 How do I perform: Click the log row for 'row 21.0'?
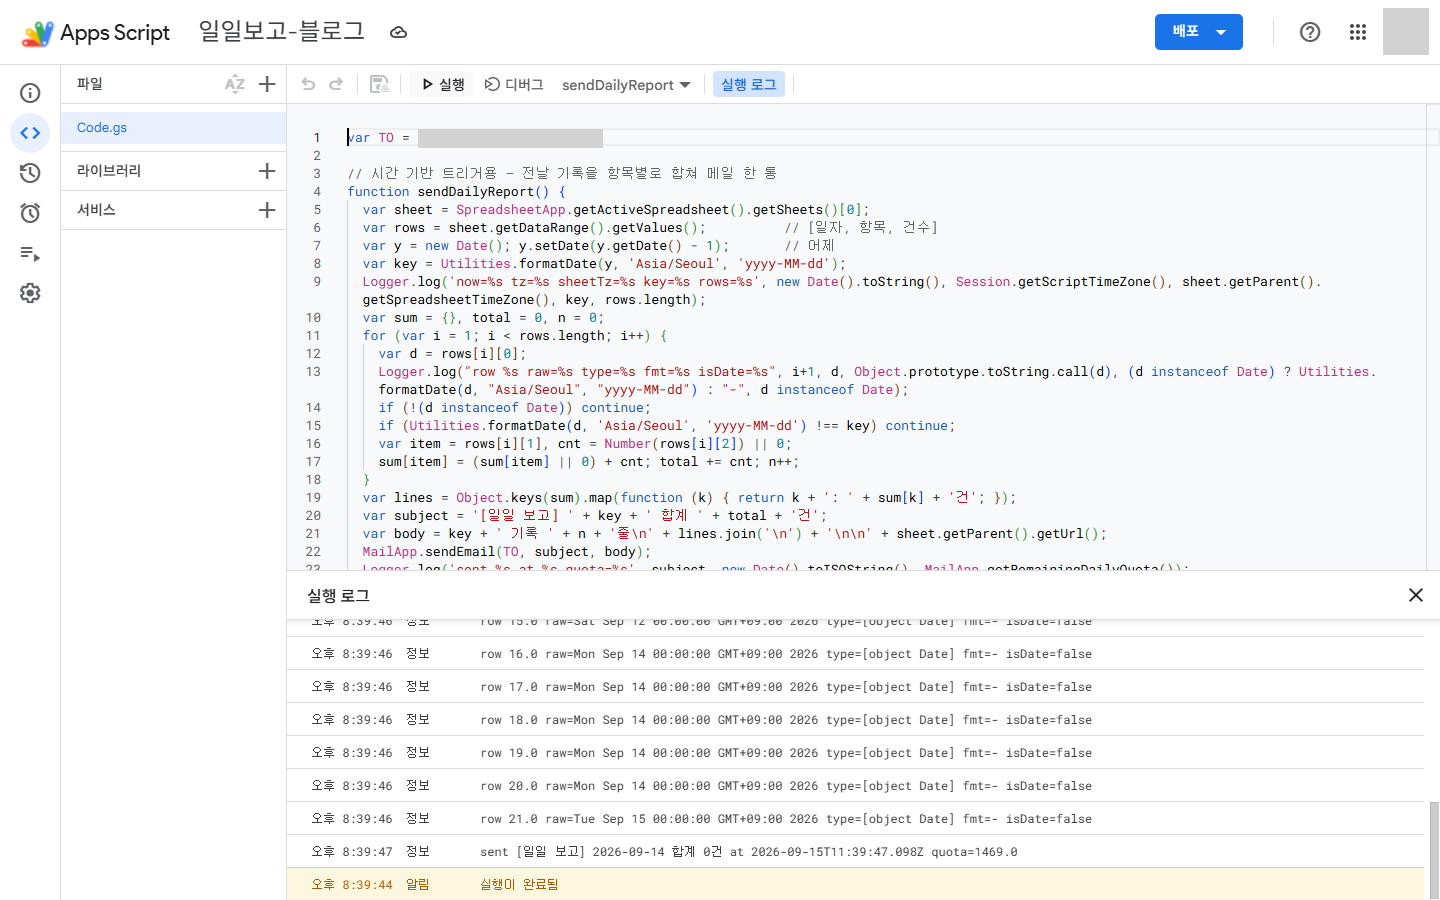tap(855, 819)
